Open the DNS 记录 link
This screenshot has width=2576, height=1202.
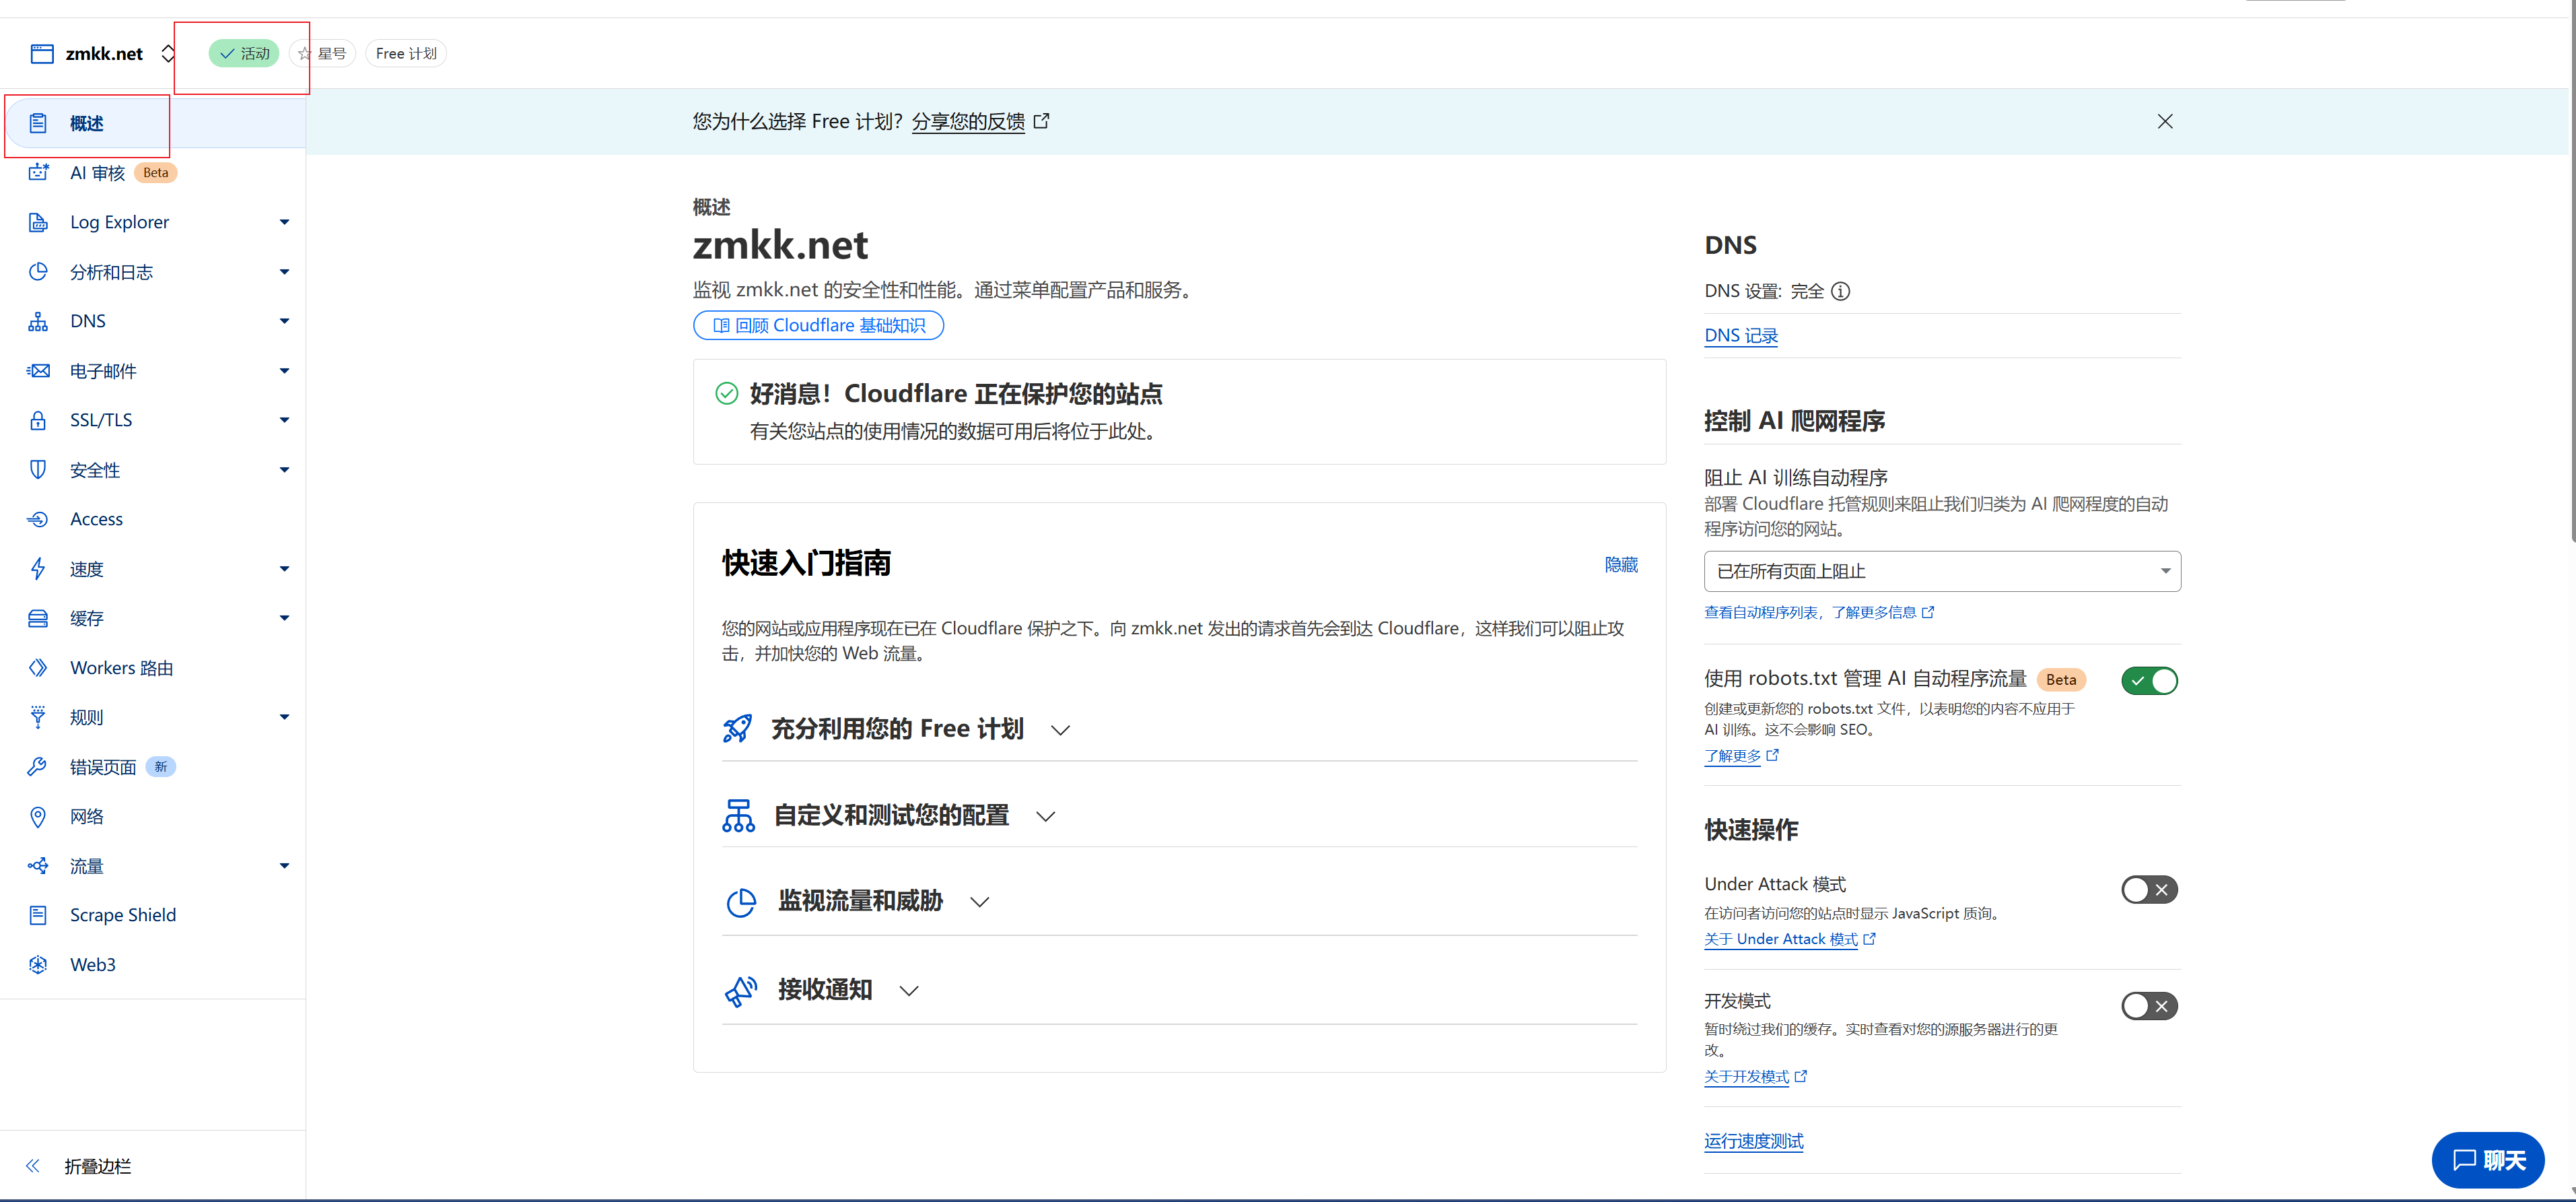pos(1741,336)
